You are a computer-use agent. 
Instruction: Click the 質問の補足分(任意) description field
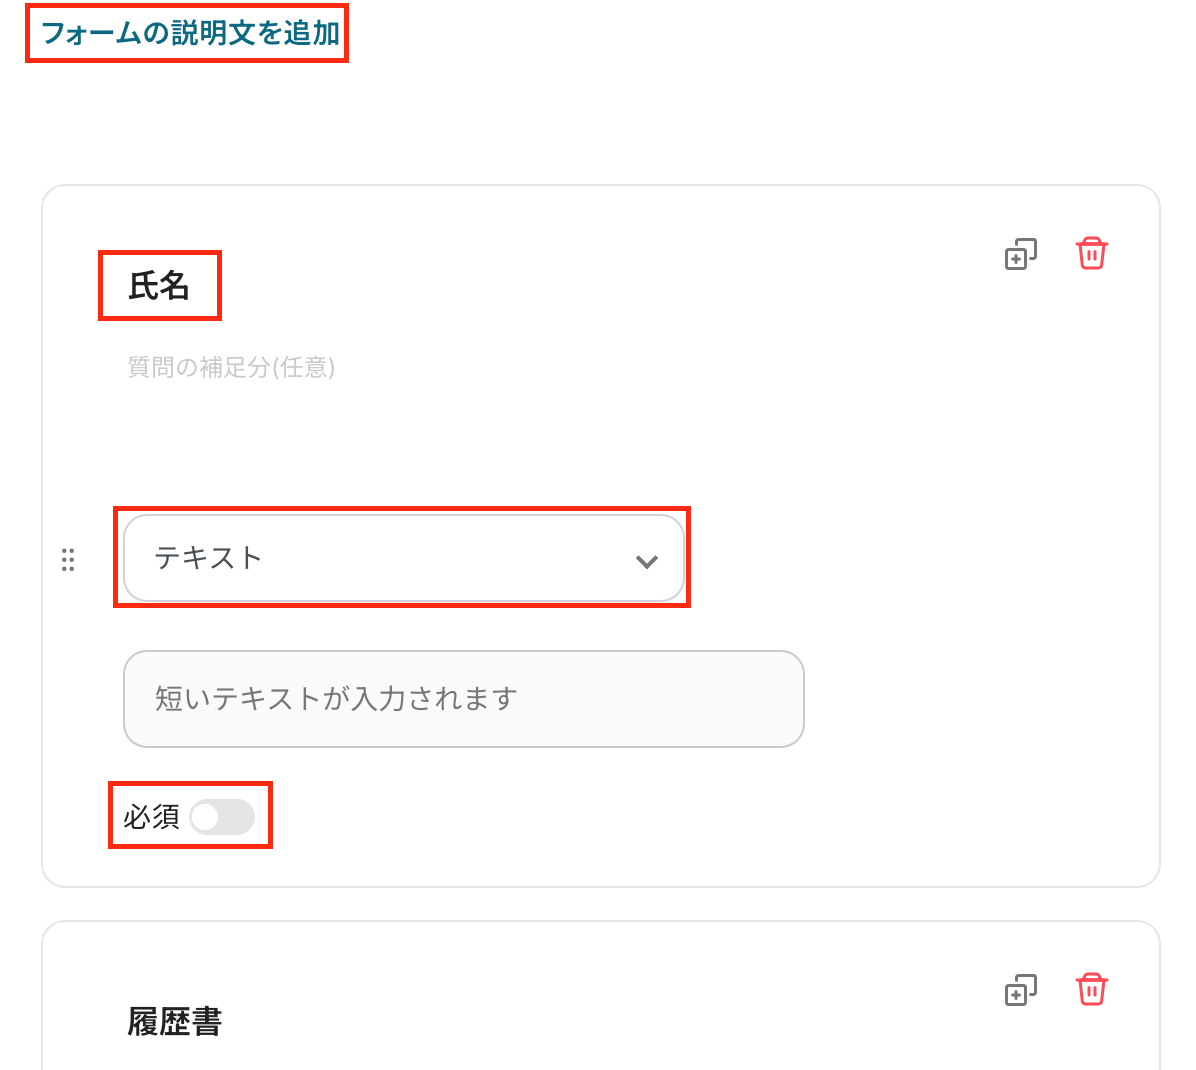(x=231, y=368)
